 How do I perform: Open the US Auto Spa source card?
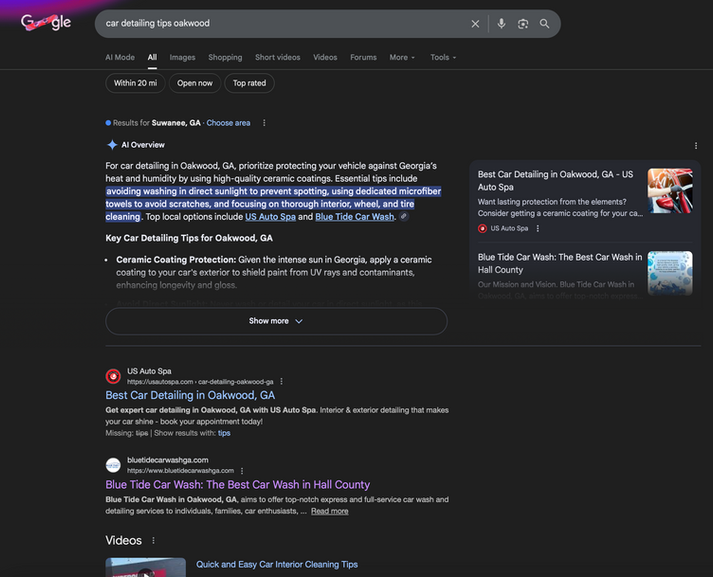click(x=555, y=181)
